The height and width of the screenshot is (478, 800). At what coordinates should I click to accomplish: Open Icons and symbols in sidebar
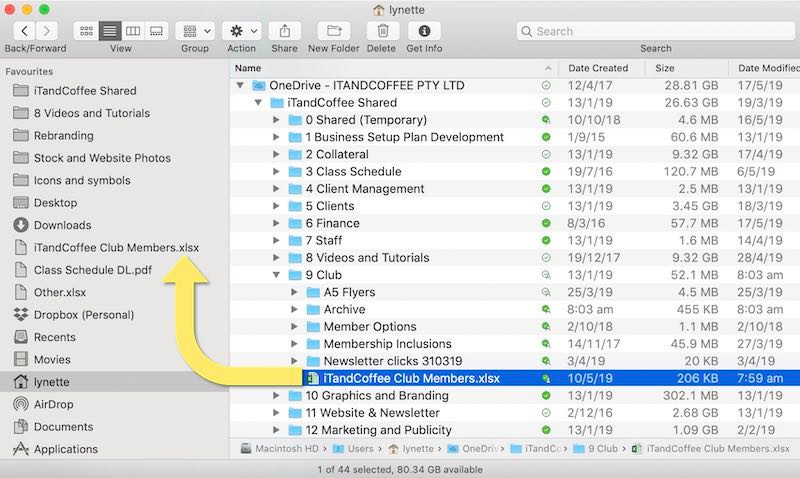(x=82, y=181)
